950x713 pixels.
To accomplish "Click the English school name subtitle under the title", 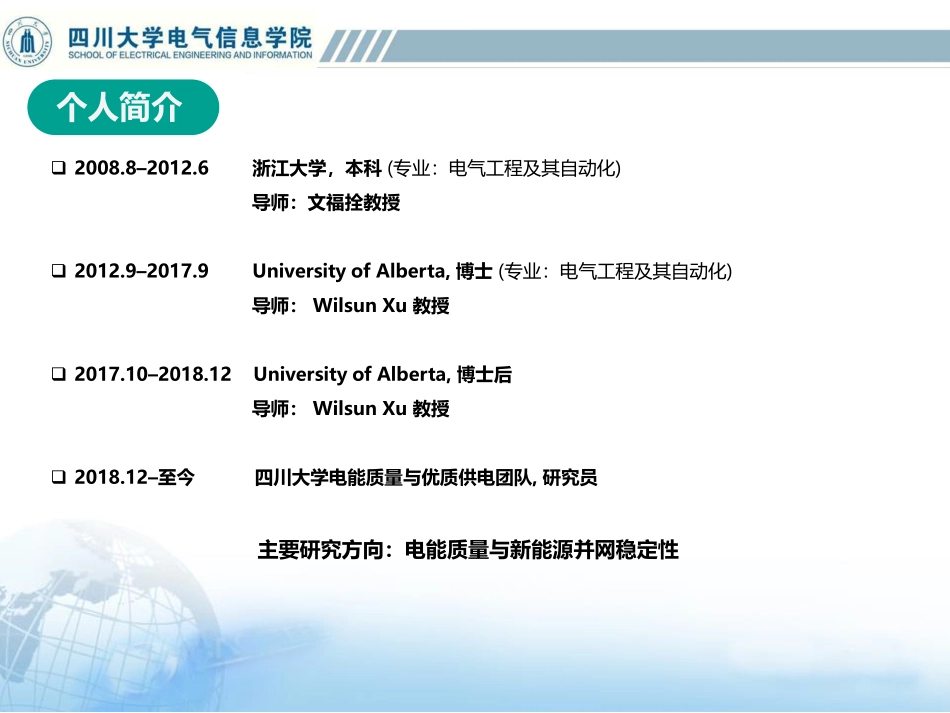I will coord(189,56).
